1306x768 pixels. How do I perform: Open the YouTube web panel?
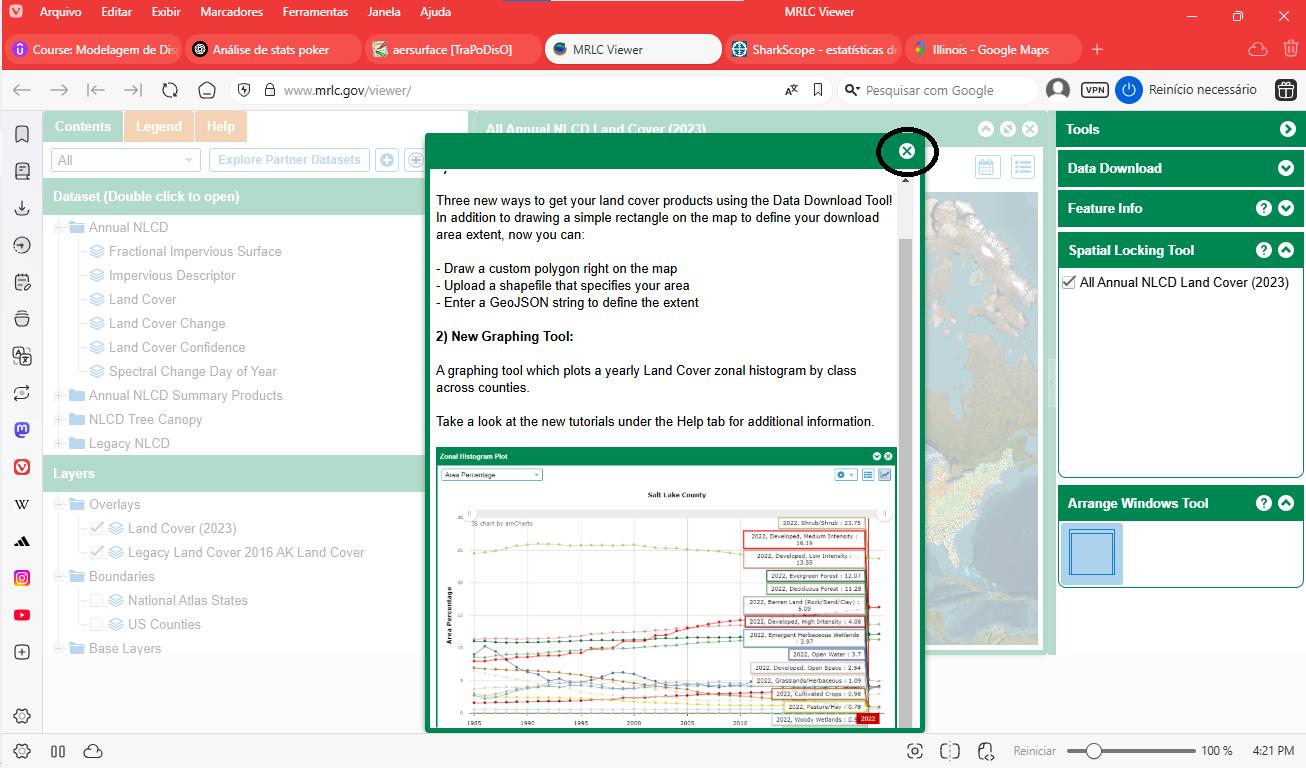(x=22, y=615)
